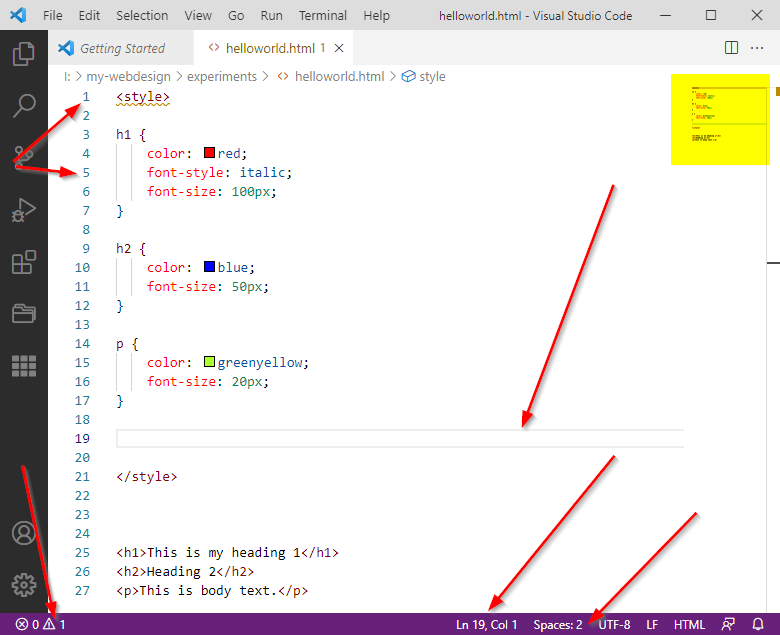Click the VS Code logo in title bar
Screen dimensions: 780x635
tap(18, 15)
